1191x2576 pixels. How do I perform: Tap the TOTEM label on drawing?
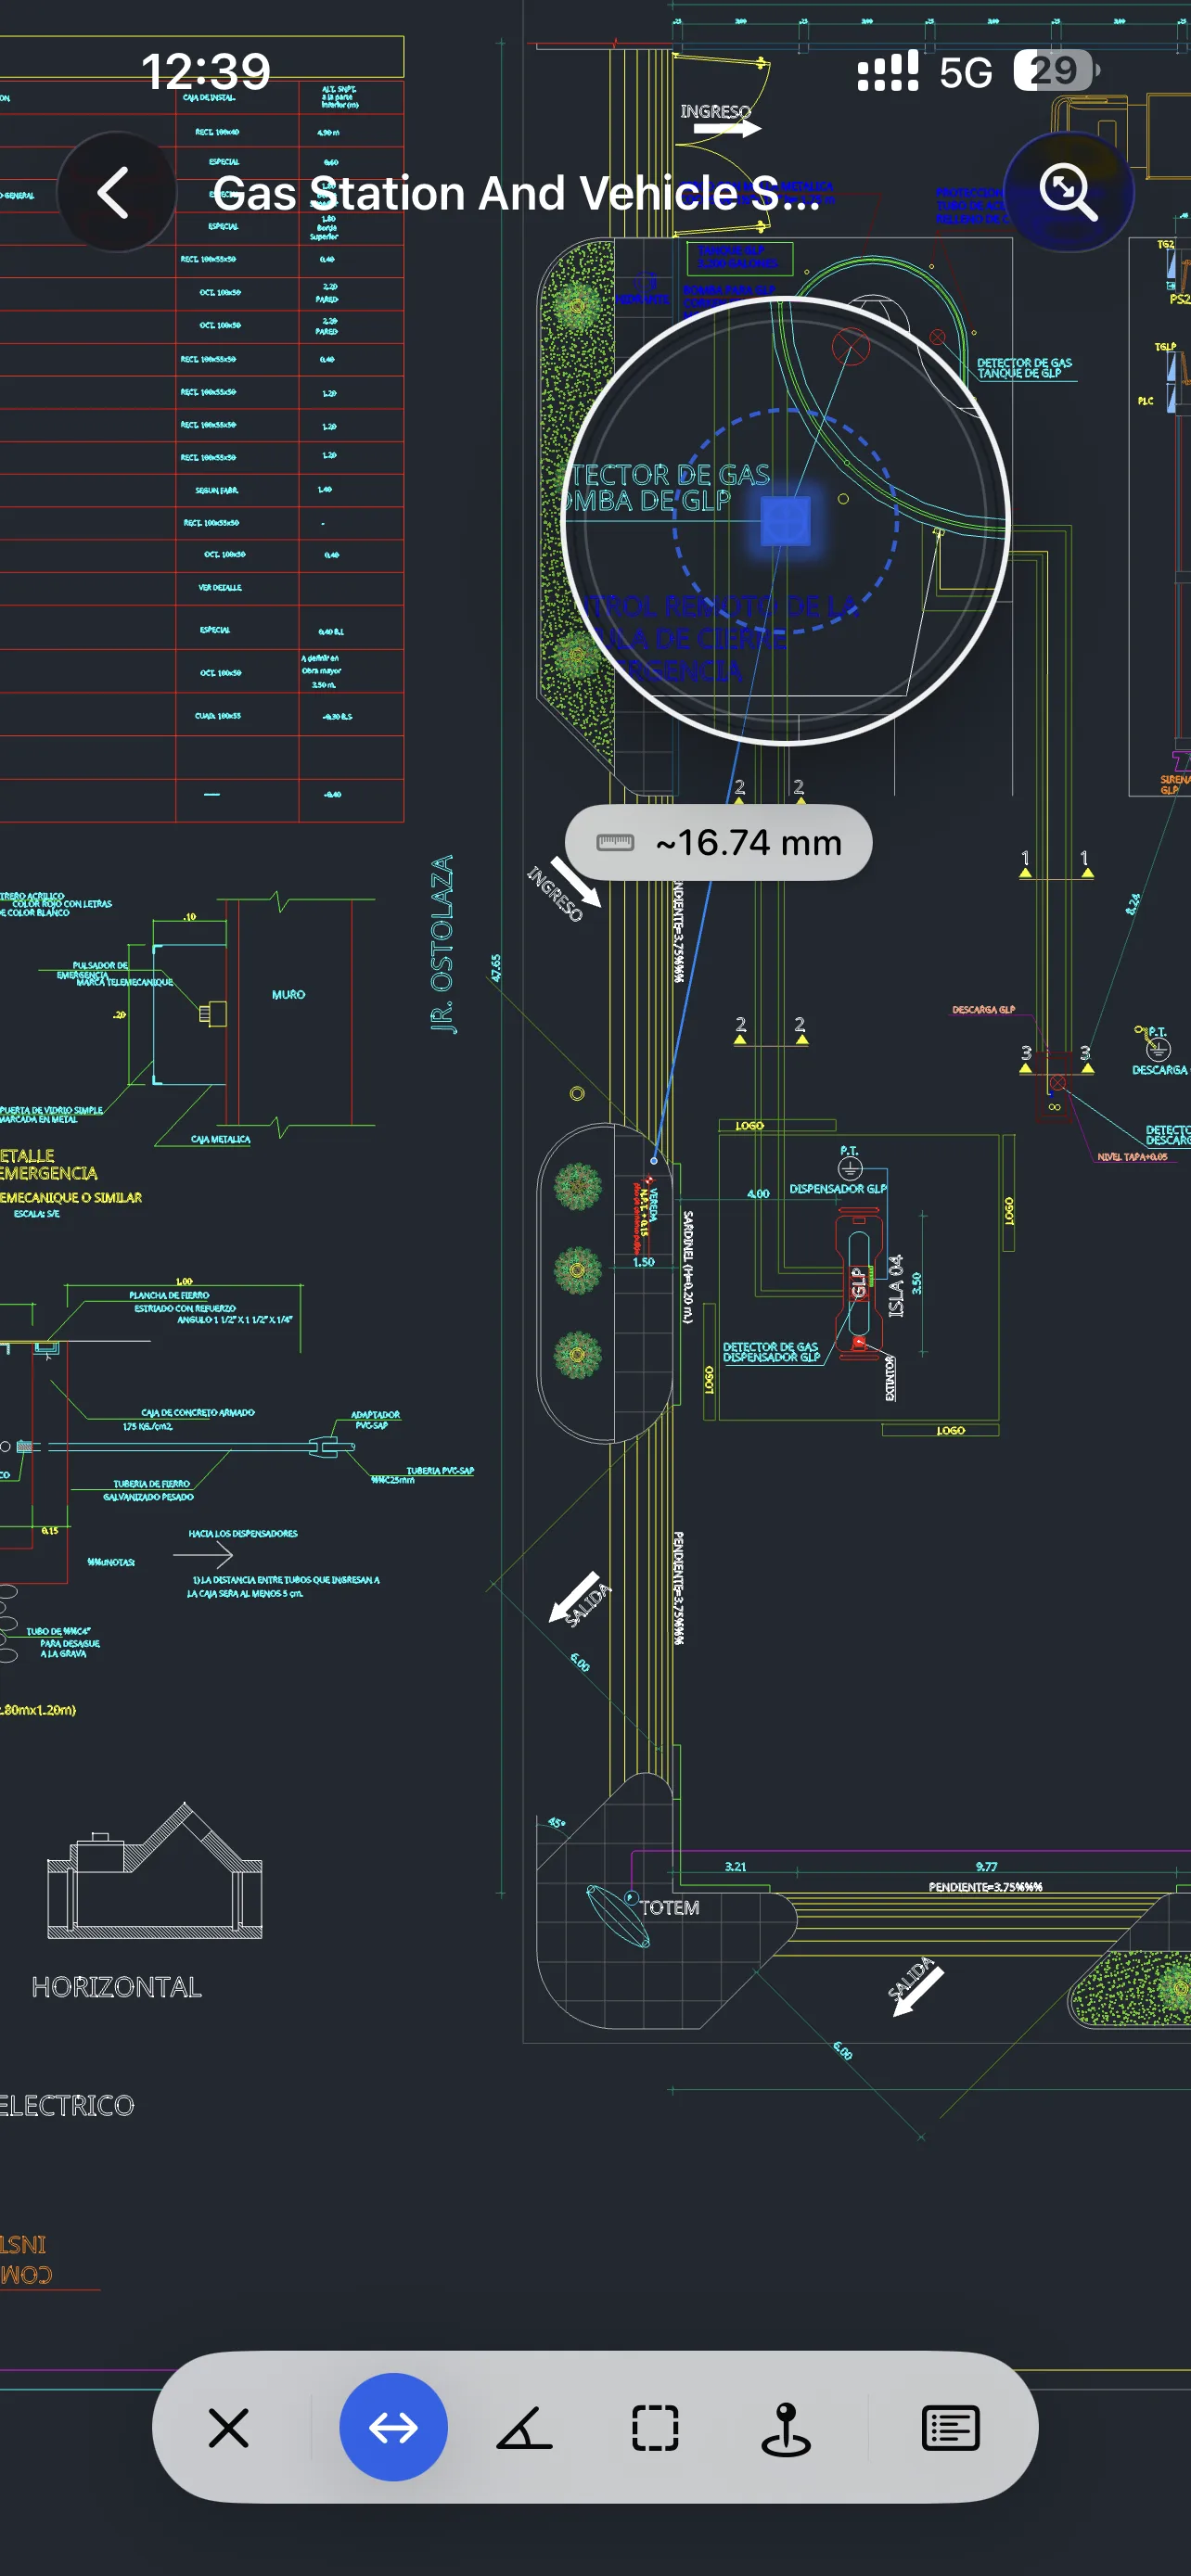point(669,1907)
